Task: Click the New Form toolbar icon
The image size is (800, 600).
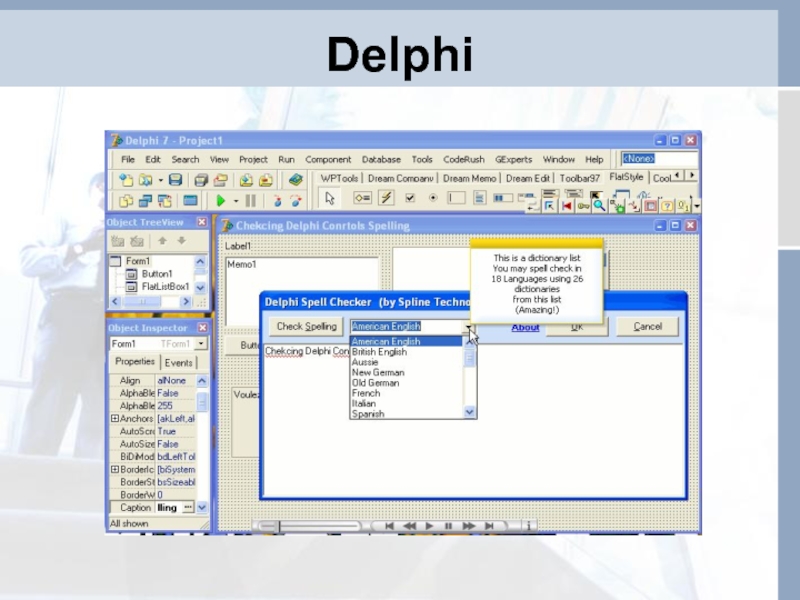Action: [190, 201]
